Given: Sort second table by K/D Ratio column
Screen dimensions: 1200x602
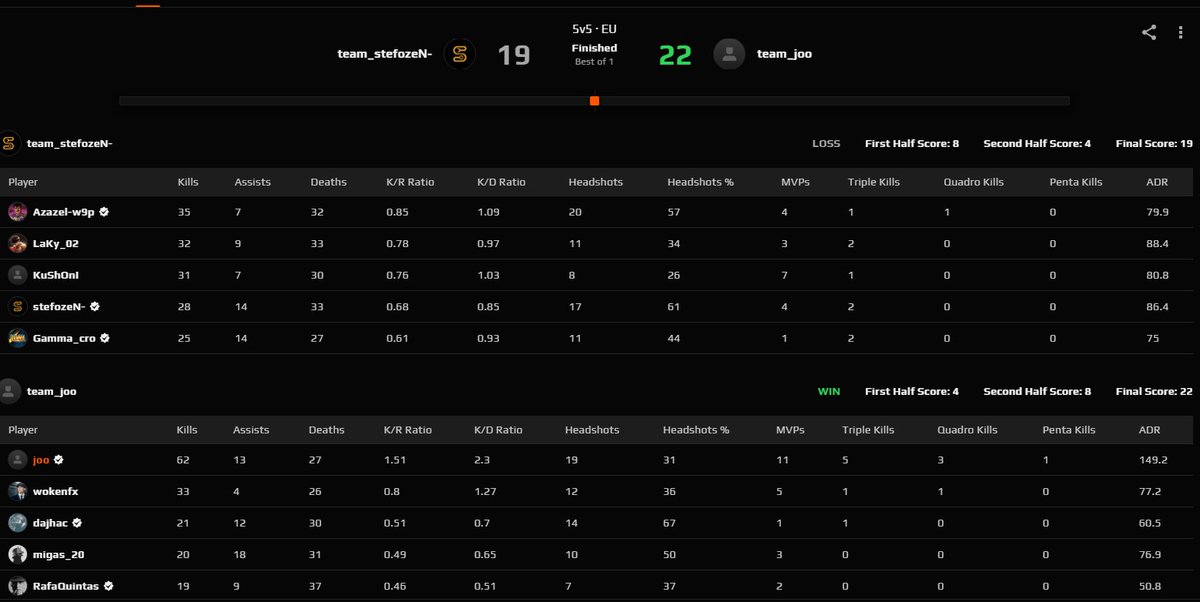Looking at the screenshot, I should (x=498, y=430).
